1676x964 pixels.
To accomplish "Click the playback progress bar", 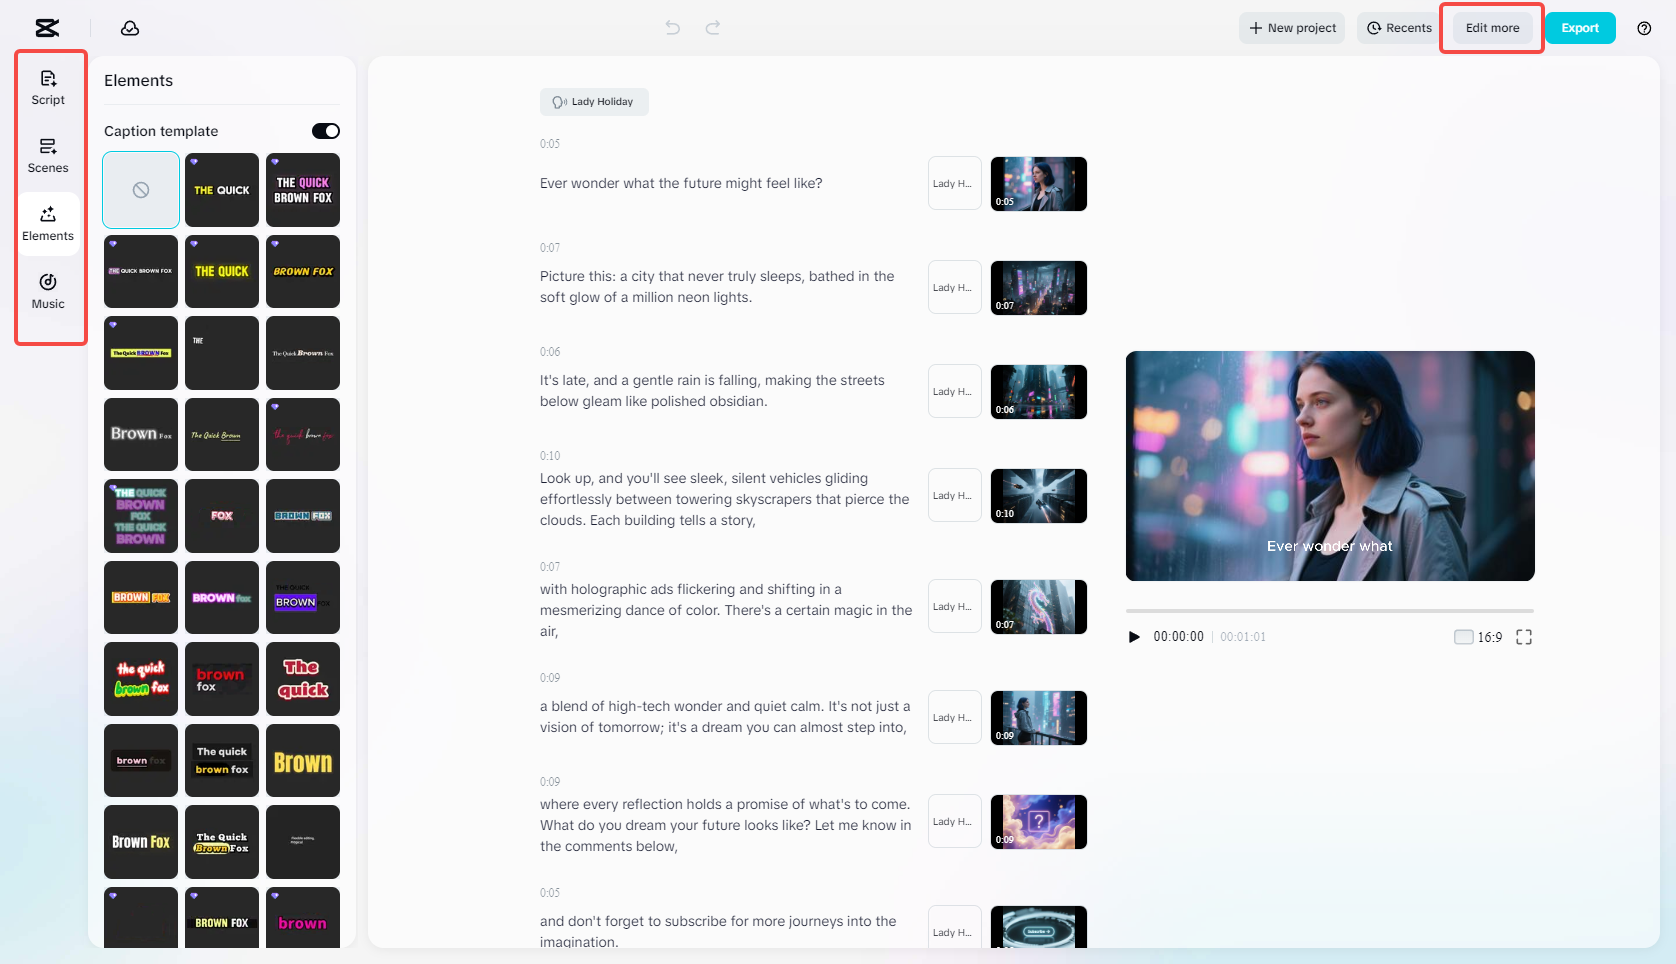I will click(x=1329, y=611).
